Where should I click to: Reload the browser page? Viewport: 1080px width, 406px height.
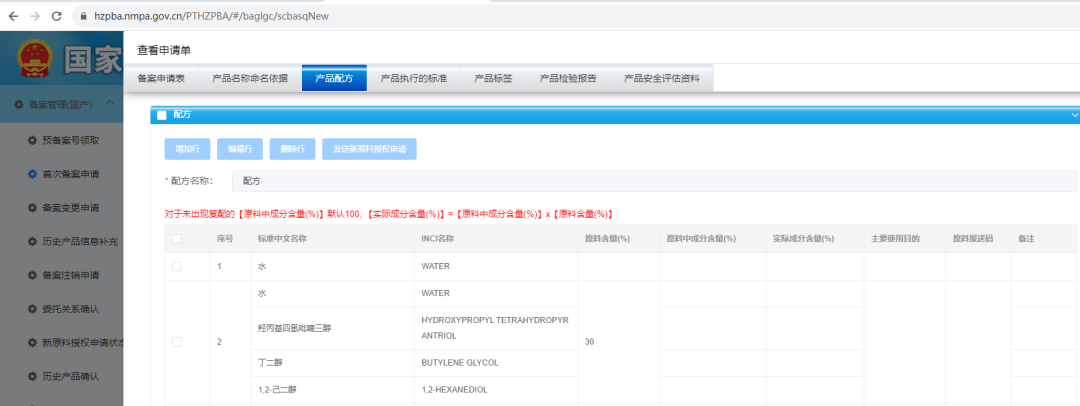pyautogui.click(x=56, y=16)
